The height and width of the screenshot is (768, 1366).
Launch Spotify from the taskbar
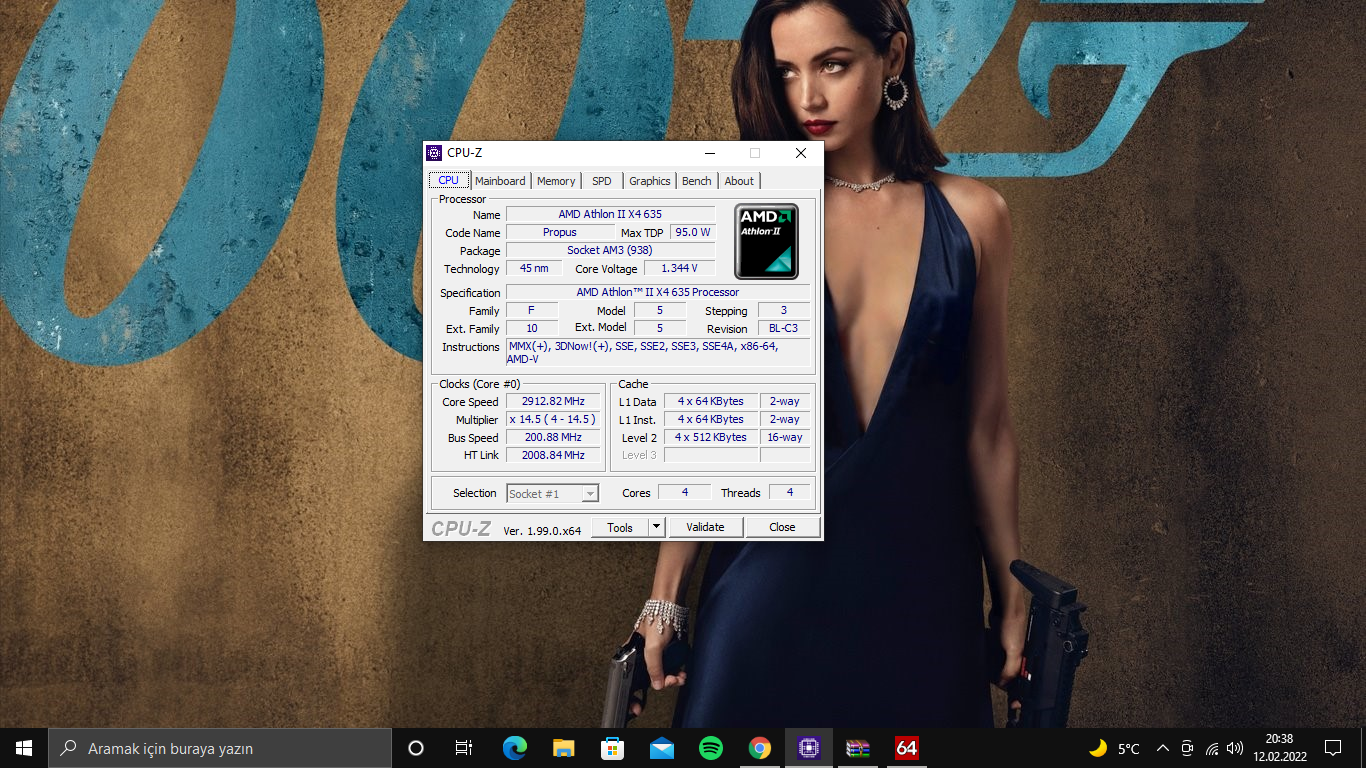coord(710,748)
